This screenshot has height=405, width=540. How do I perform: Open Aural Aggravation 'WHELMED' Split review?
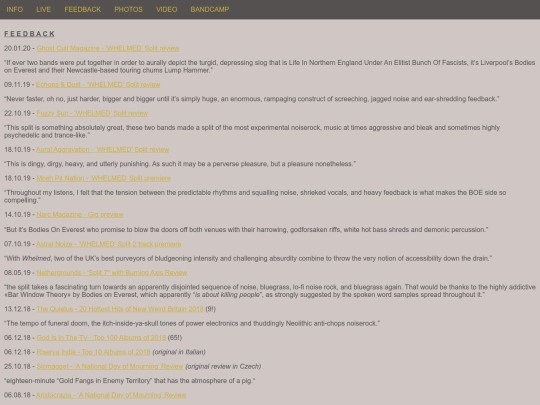103,149
